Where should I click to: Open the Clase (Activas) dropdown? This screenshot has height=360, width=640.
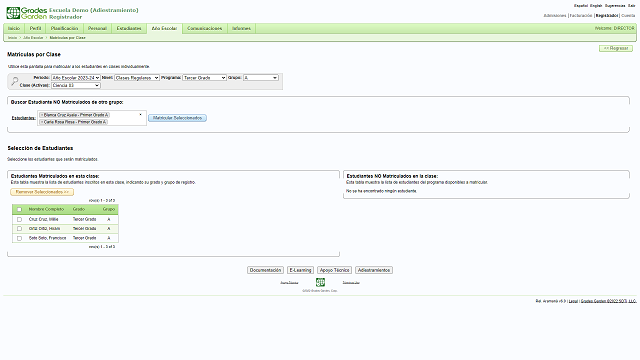(x=76, y=85)
